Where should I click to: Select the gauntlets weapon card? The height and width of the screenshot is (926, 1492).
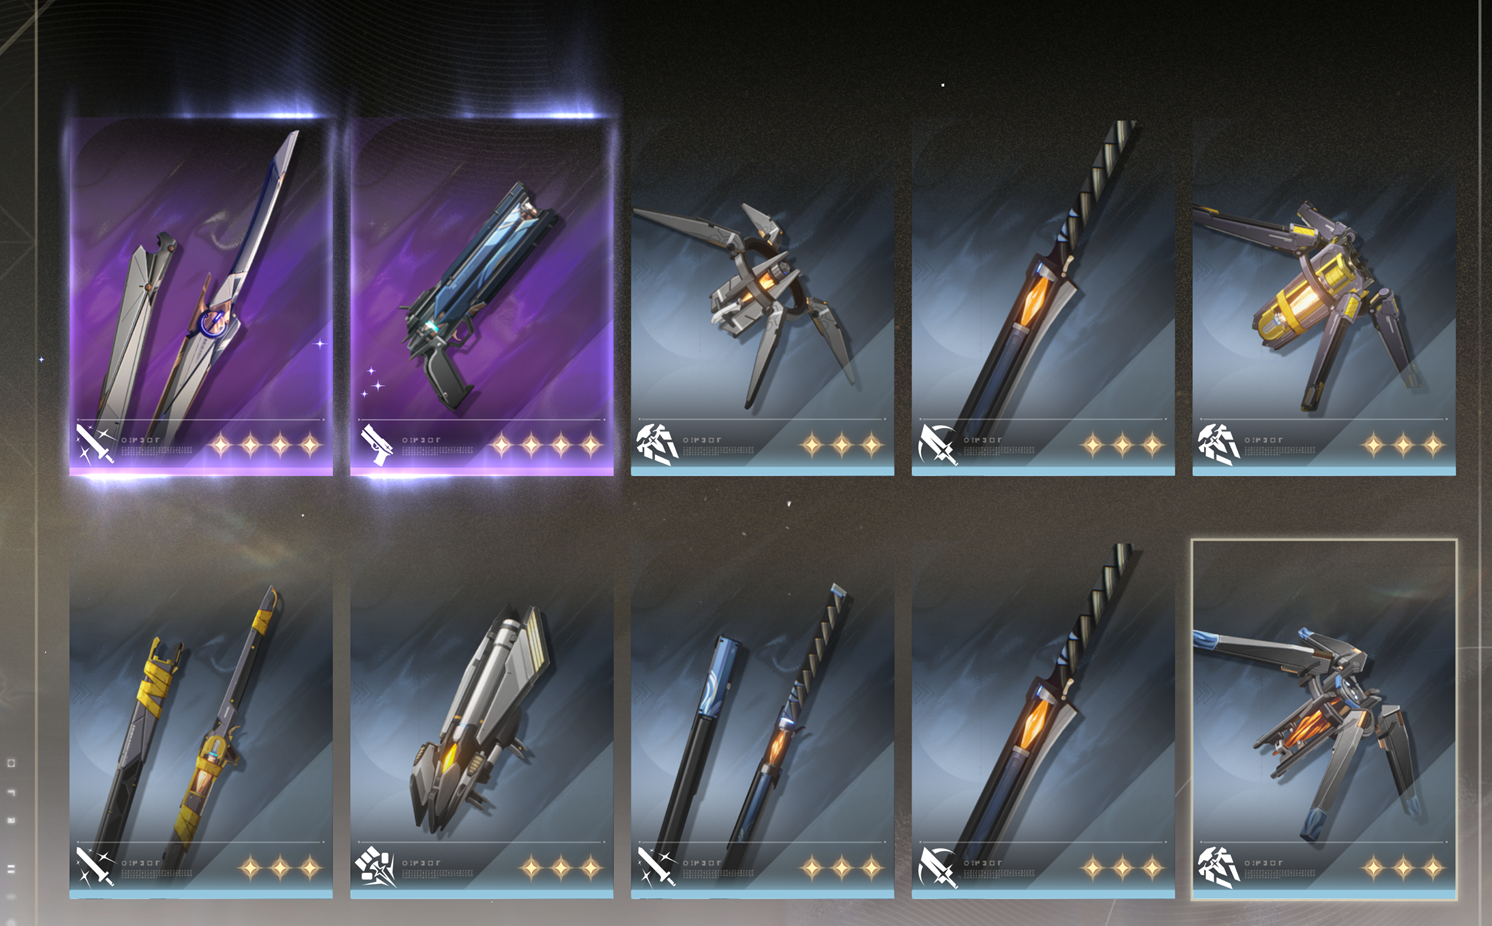[482, 720]
